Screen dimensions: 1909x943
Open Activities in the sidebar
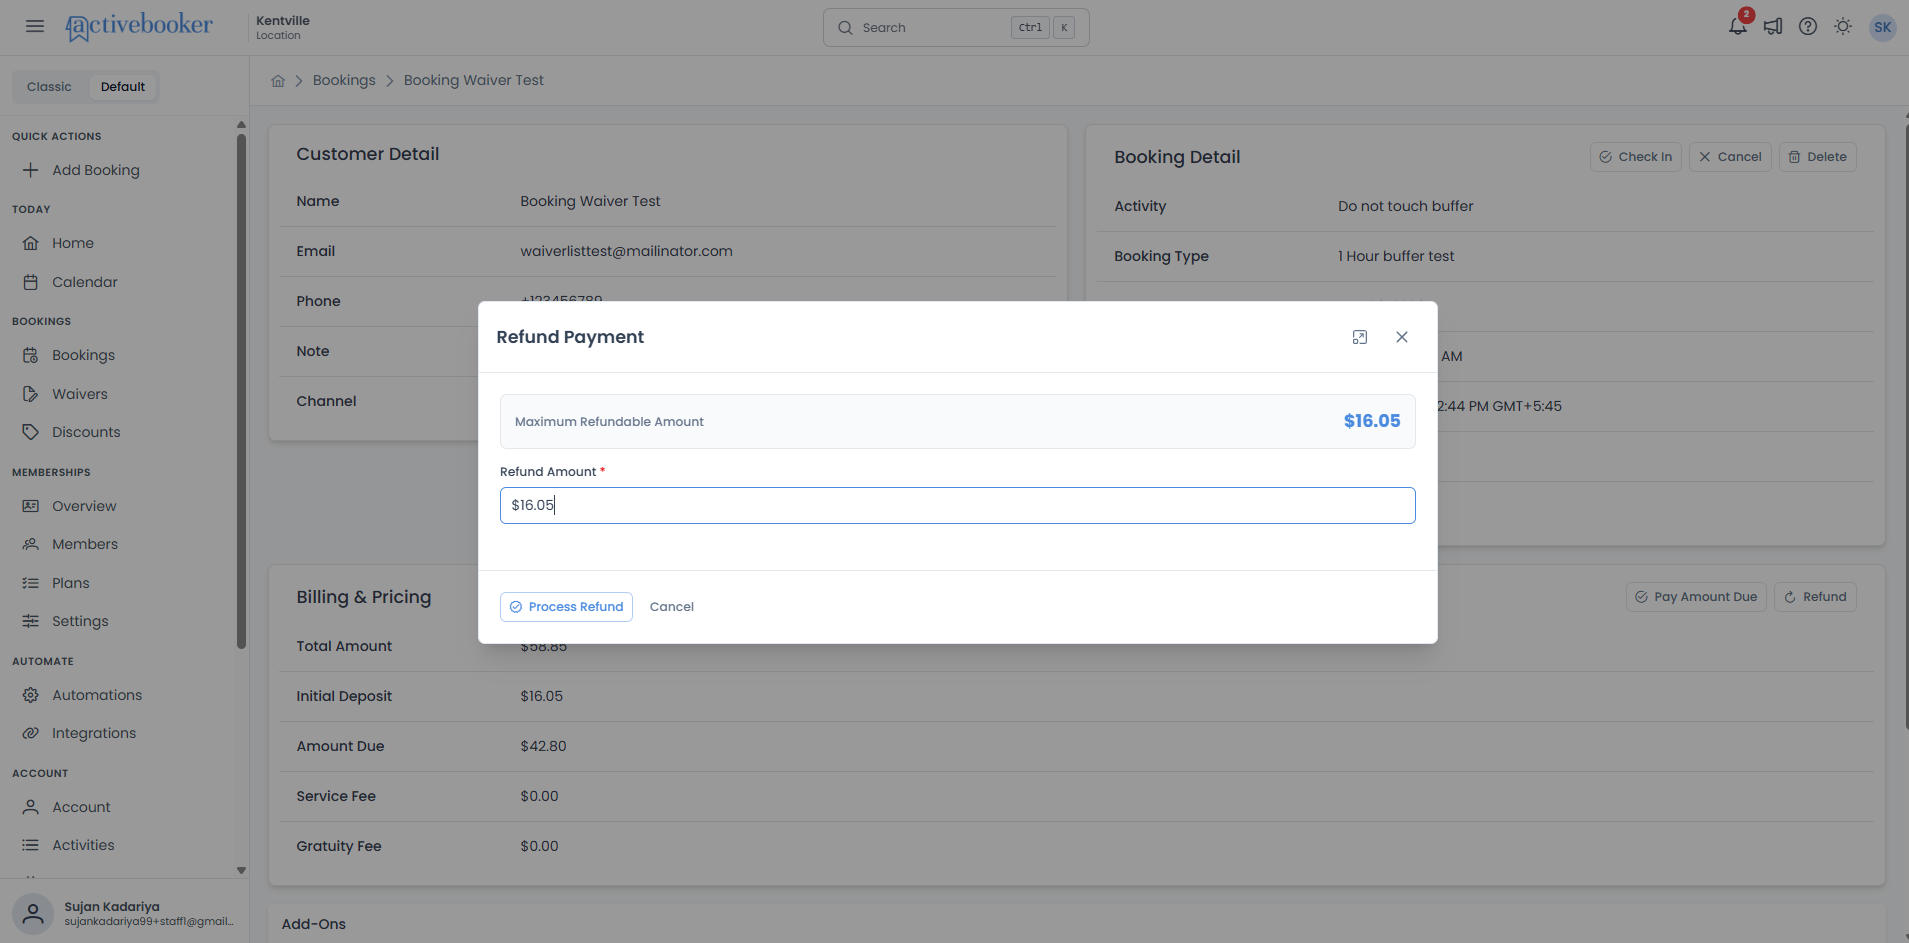(83, 845)
